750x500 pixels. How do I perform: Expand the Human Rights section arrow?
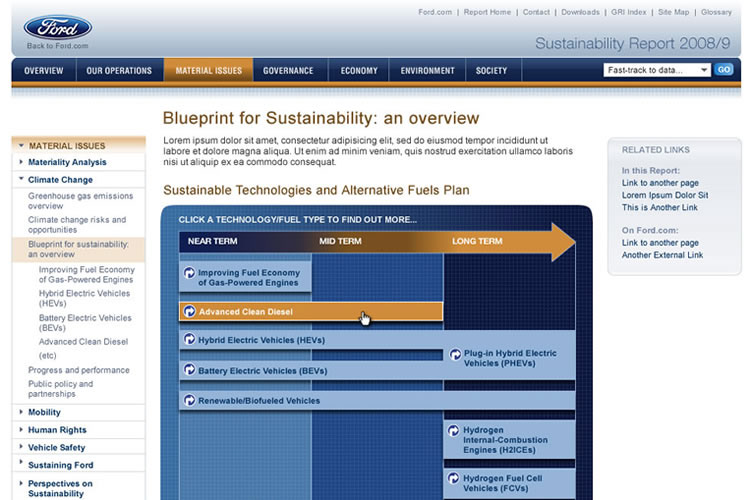[x=21, y=429]
